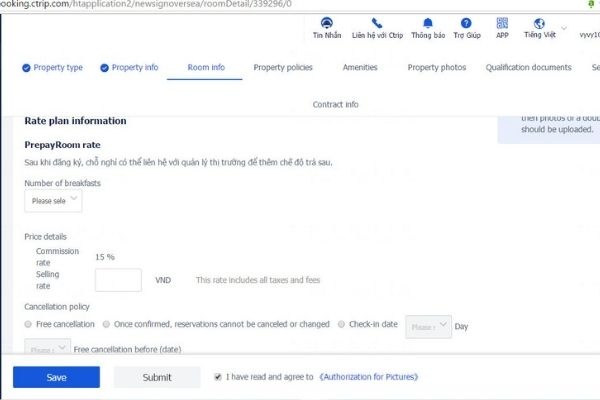Select the Free cancellation radio button

[x=28, y=324]
